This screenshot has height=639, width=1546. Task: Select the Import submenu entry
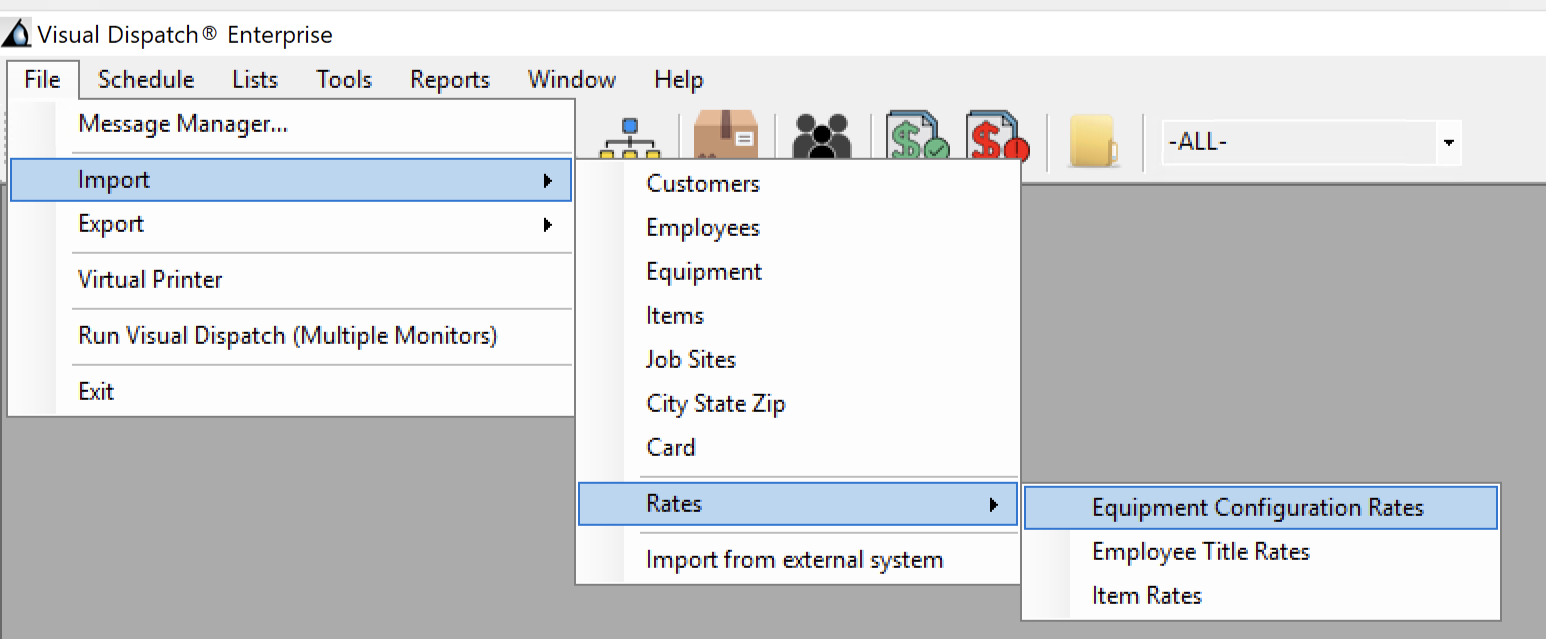(x=291, y=180)
